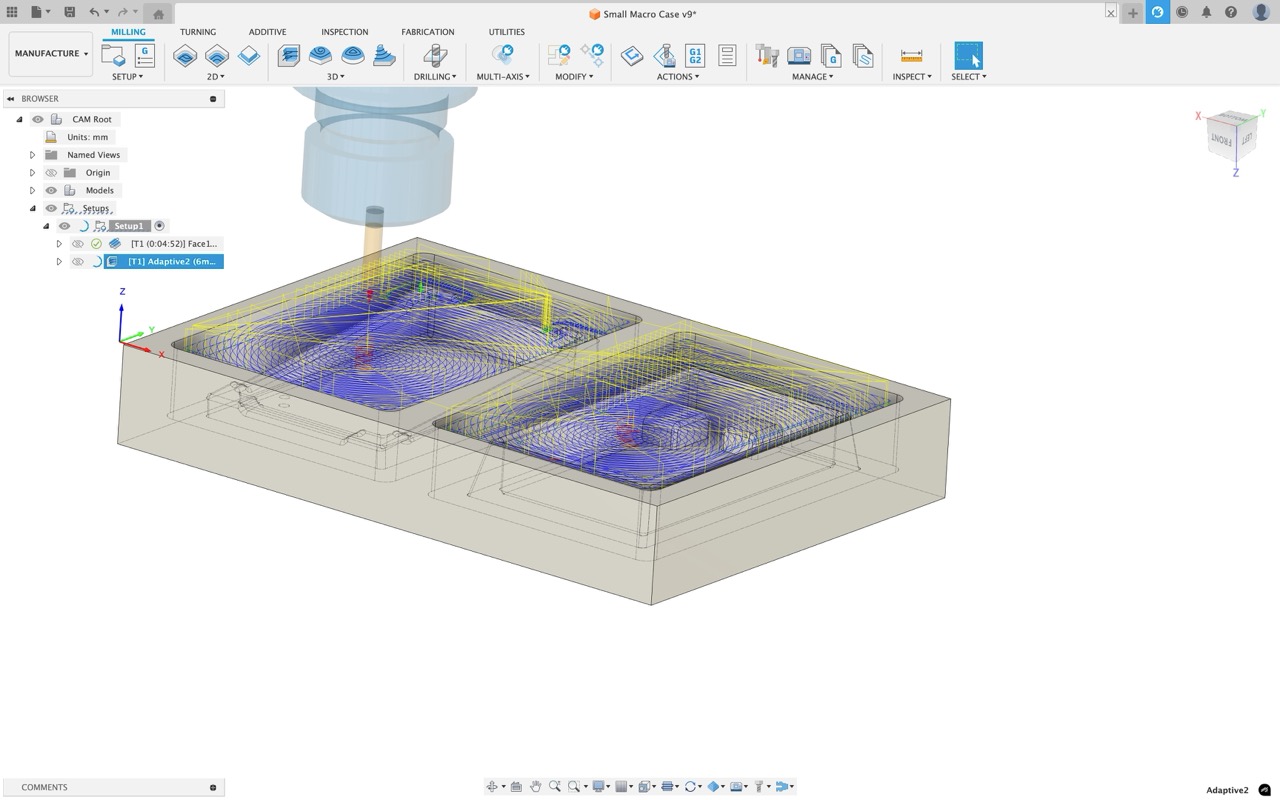Open the MANUFACTURE workspace dropdown
Image resolution: width=1280 pixels, height=800 pixels.
(51, 54)
